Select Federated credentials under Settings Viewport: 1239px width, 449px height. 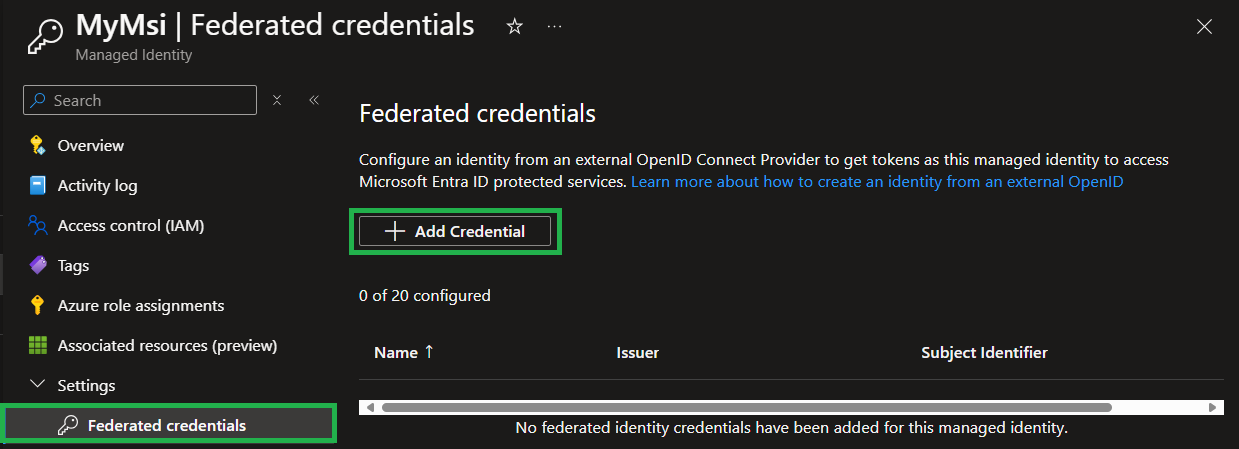[x=167, y=425]
